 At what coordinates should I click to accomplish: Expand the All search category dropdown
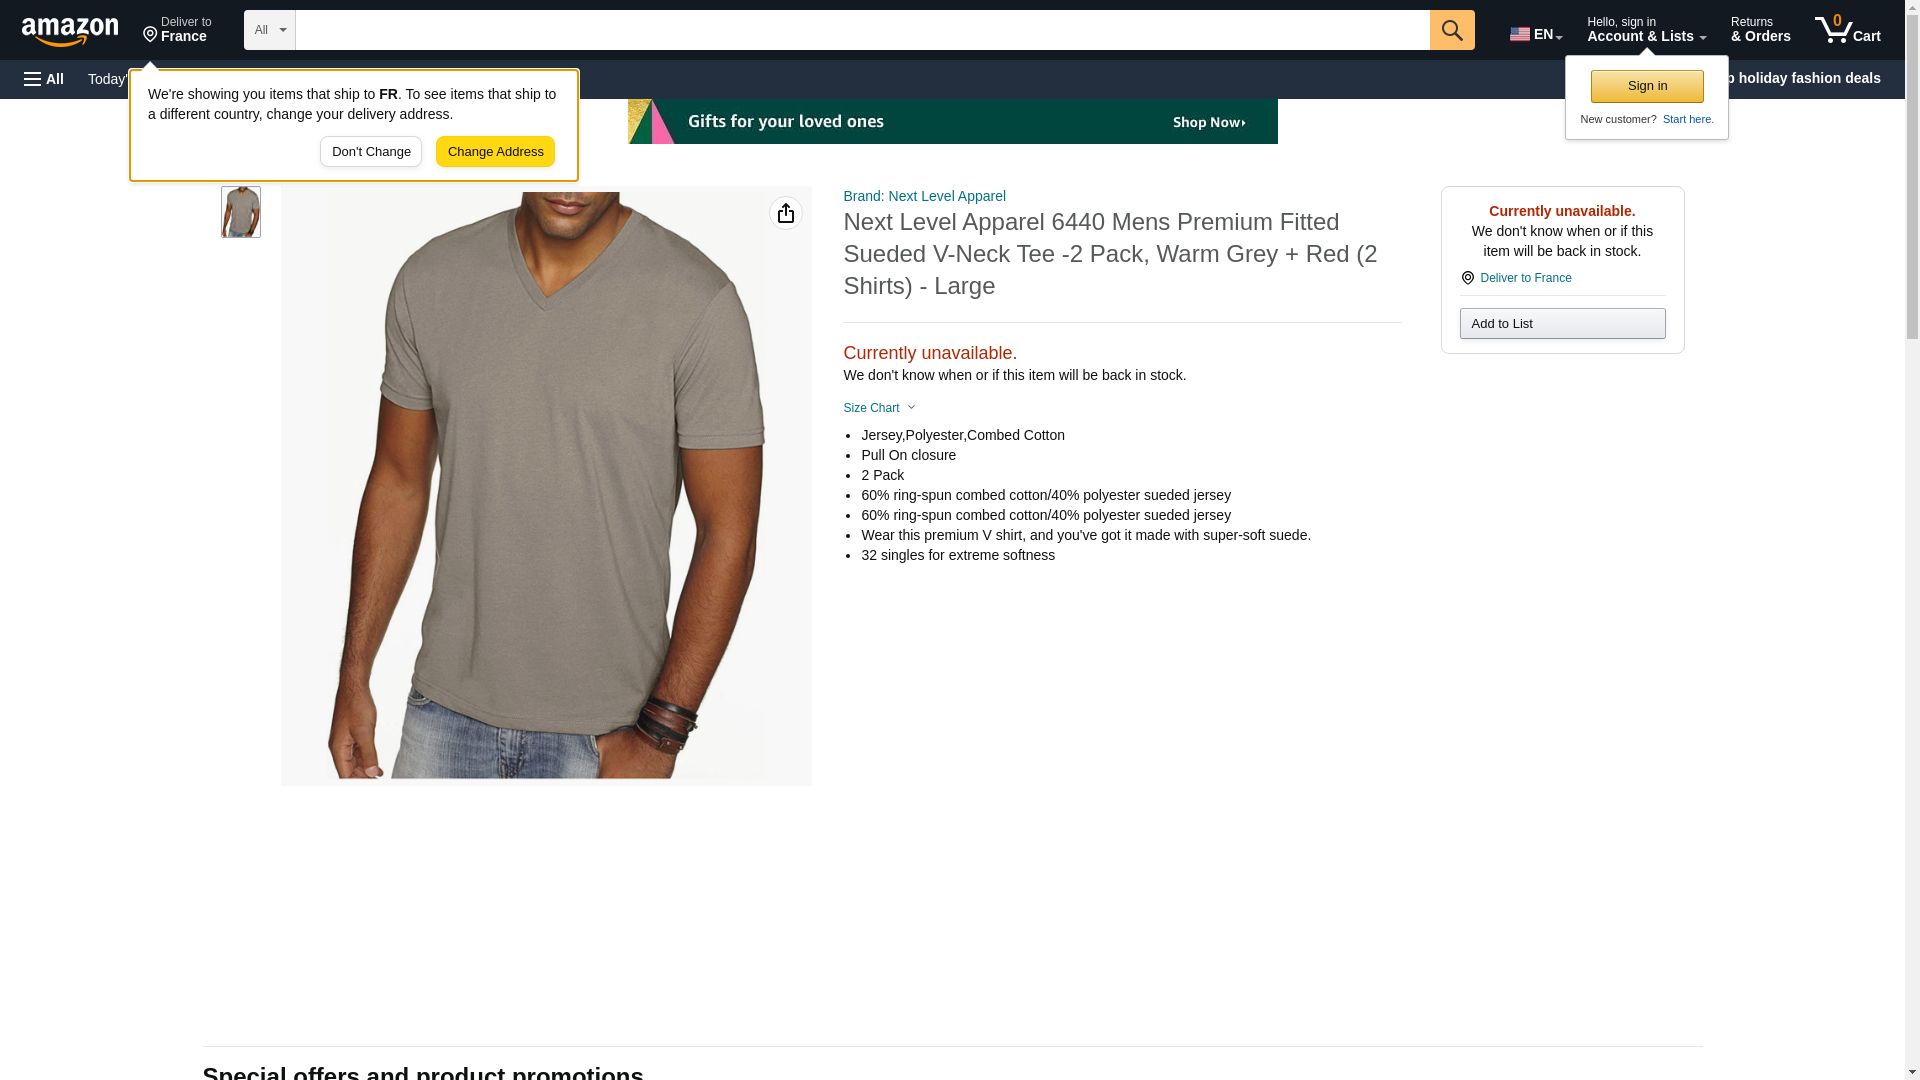pyautogui.click(x=270, y=30)
